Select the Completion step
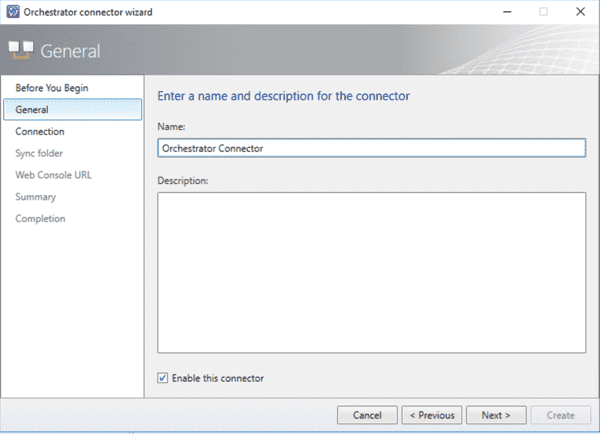This screenshot has width=600, height=434. coord(40,219)
